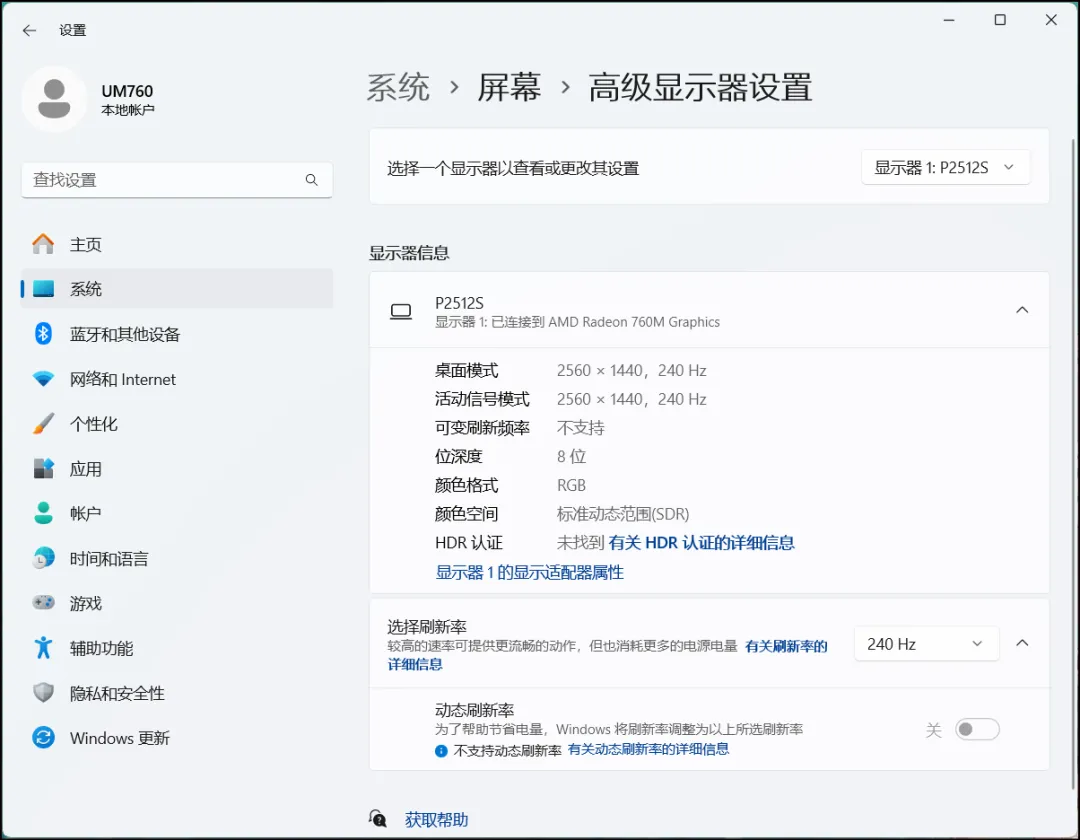The image size is (1080, 840).
Task: Go to 主页 in the sidebar
Action: pos(86,245)
